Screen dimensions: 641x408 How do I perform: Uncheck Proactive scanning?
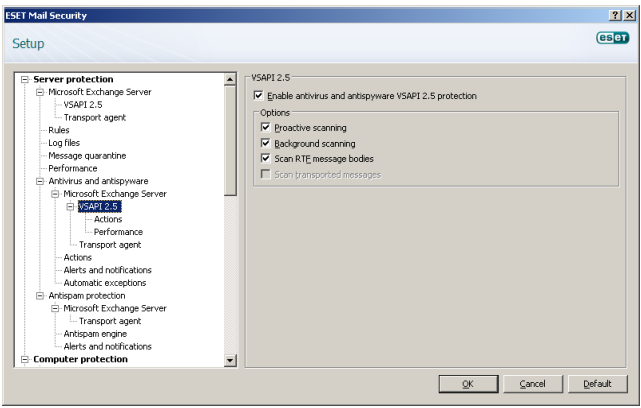pyautogui.click(x=265, y=127)
